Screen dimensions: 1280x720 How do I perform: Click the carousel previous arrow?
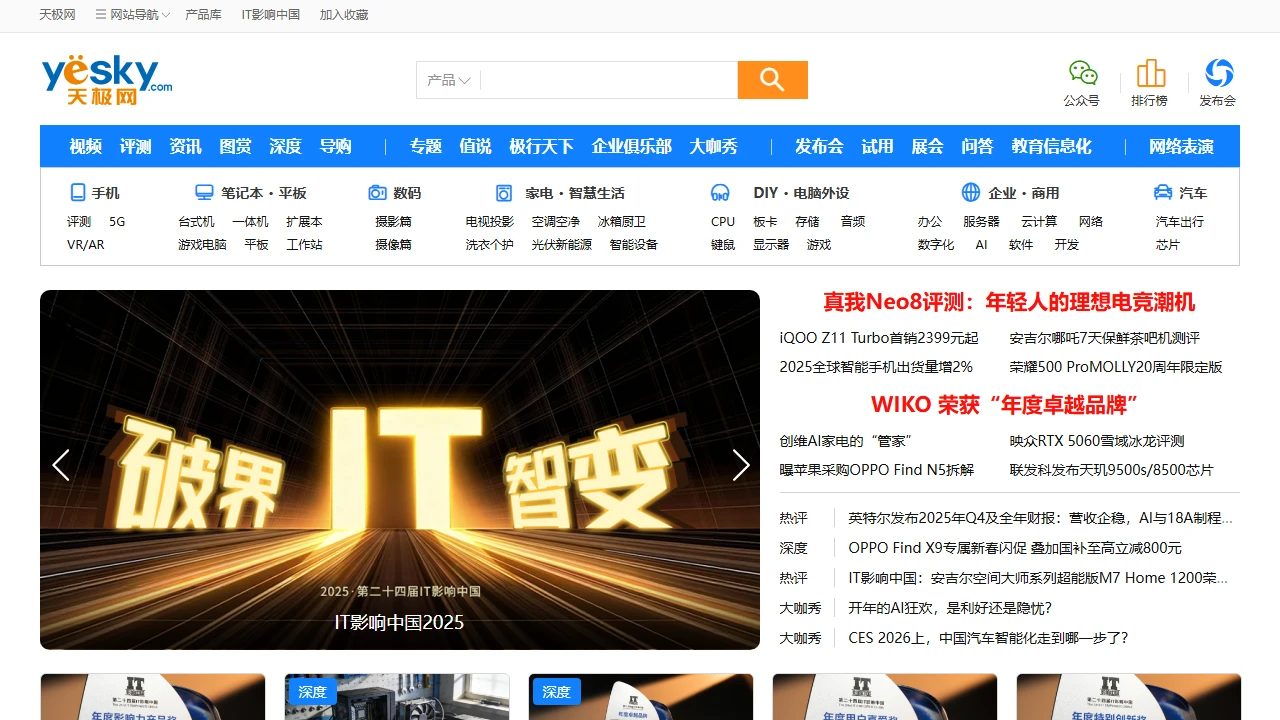click(x=60, y=465)
